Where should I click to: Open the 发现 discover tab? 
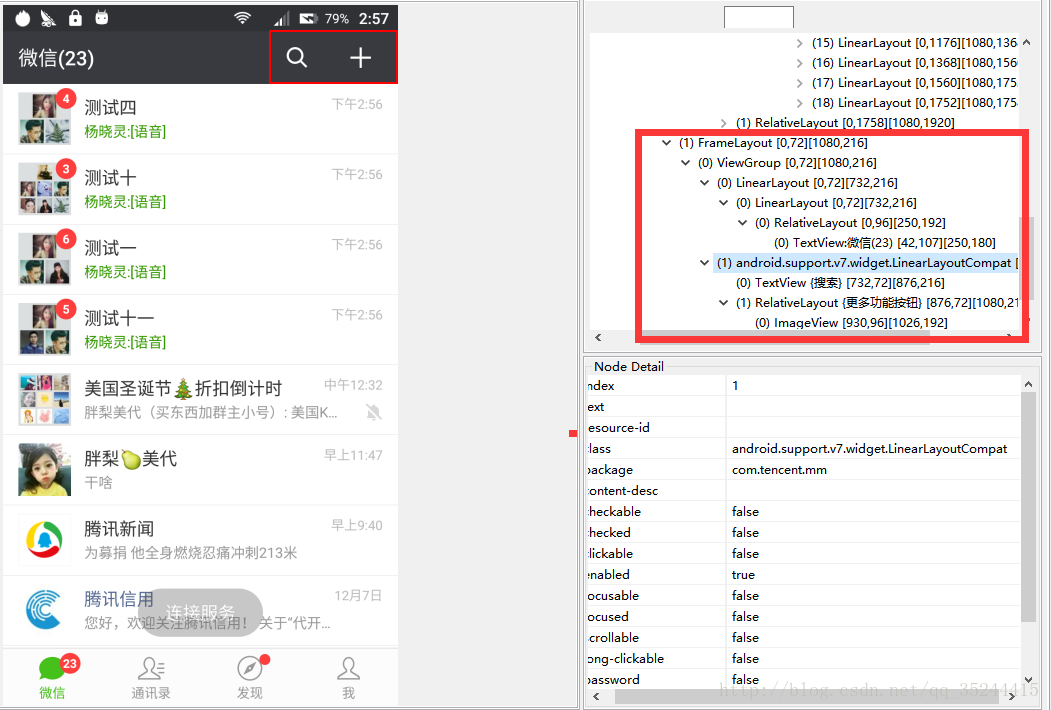coord(250,678)
